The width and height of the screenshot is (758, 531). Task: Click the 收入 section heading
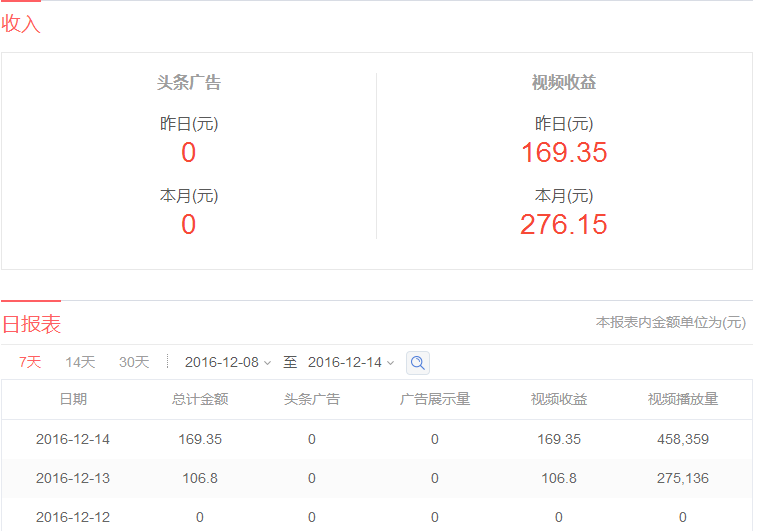(x=20, y=24)
